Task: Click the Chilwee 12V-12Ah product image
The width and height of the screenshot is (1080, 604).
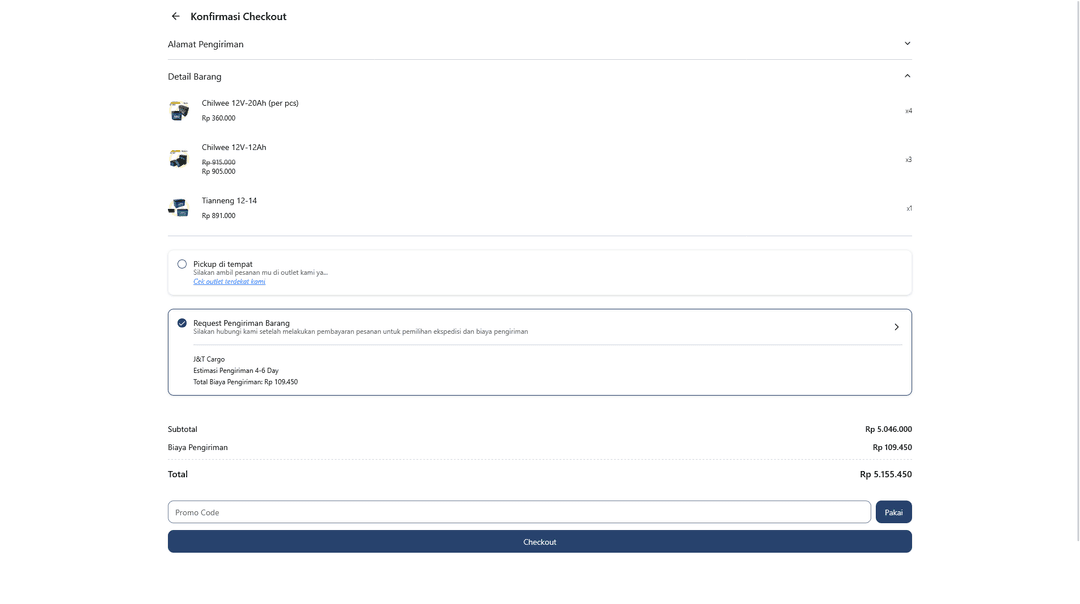Action: click(179, 159)
